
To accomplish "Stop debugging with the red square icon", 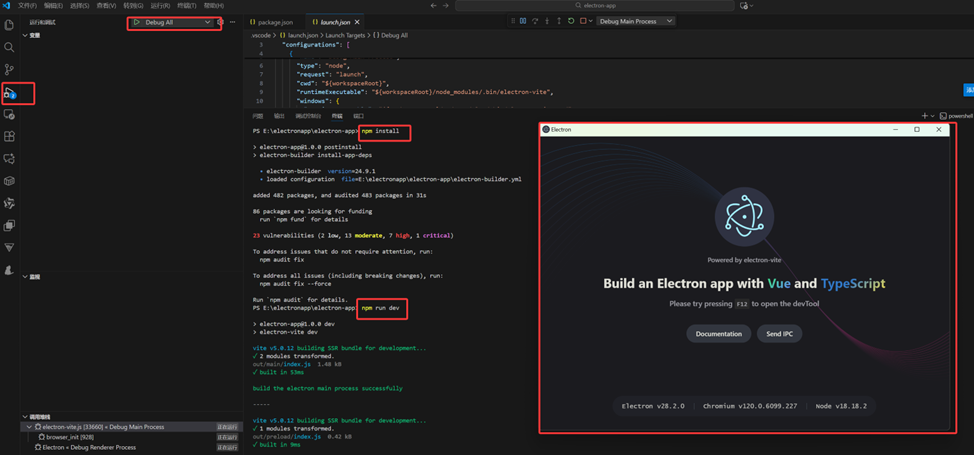I will [583, 21].
